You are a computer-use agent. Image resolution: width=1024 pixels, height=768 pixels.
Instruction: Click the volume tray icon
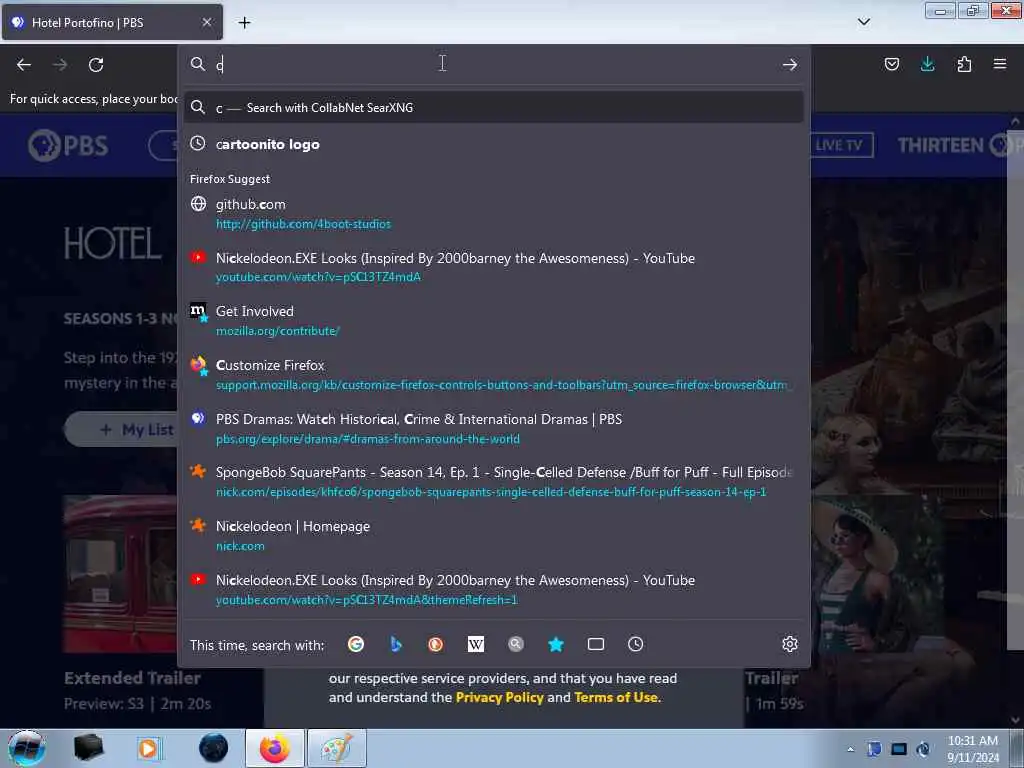[923, 749]
